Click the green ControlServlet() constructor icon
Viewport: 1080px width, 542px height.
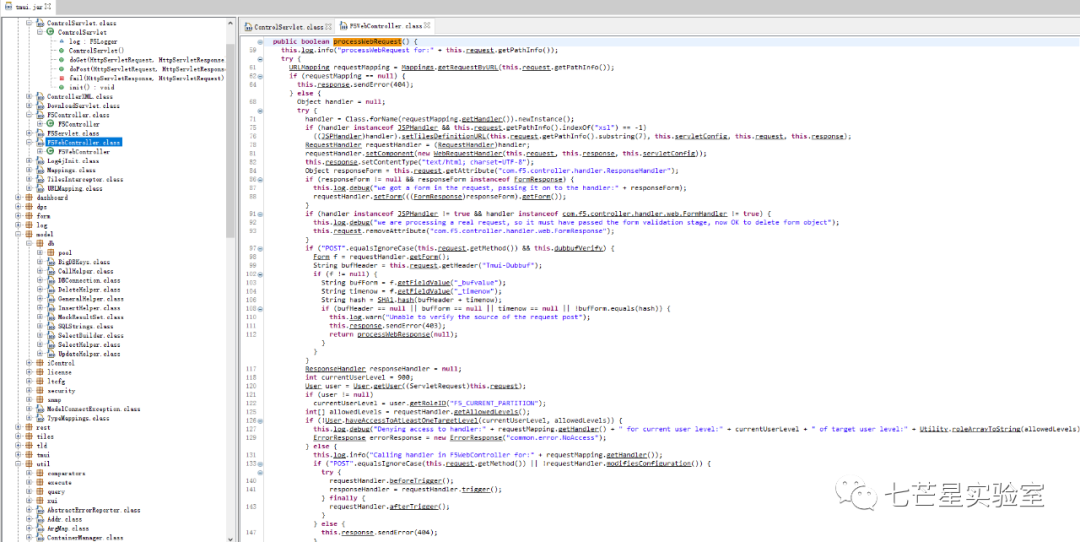61,50
